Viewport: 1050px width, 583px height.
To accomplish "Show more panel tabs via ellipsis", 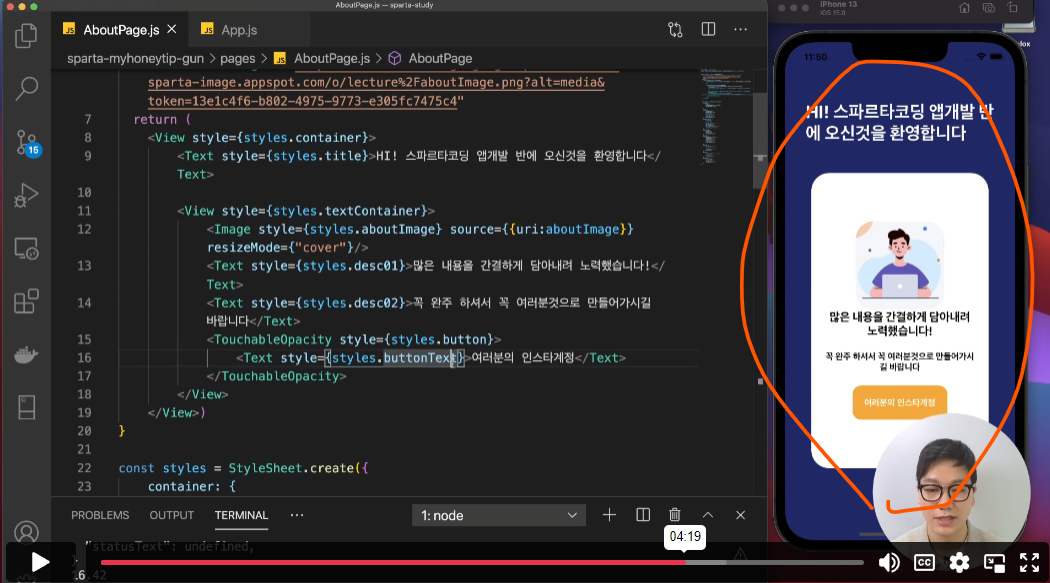I will click(297, 515).
